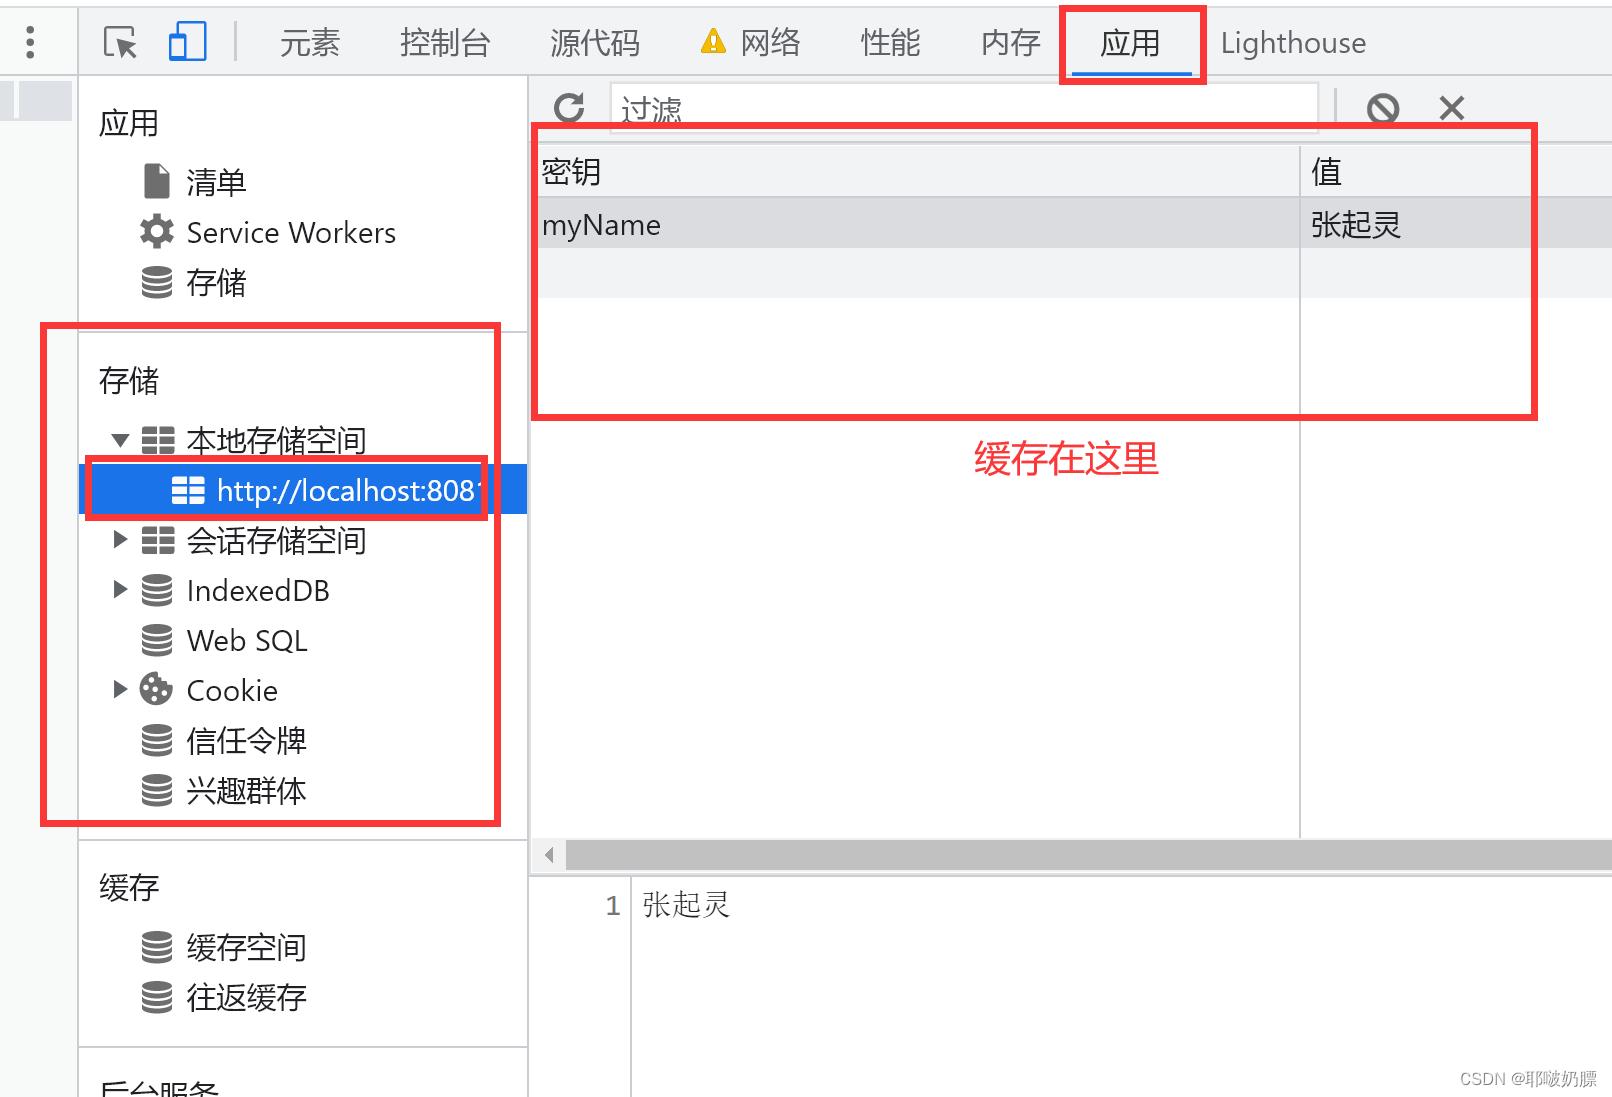This screenshot has width=1612, height=1097.
Task: Click the database icon beside 存储 item
Action: [157, 282]
